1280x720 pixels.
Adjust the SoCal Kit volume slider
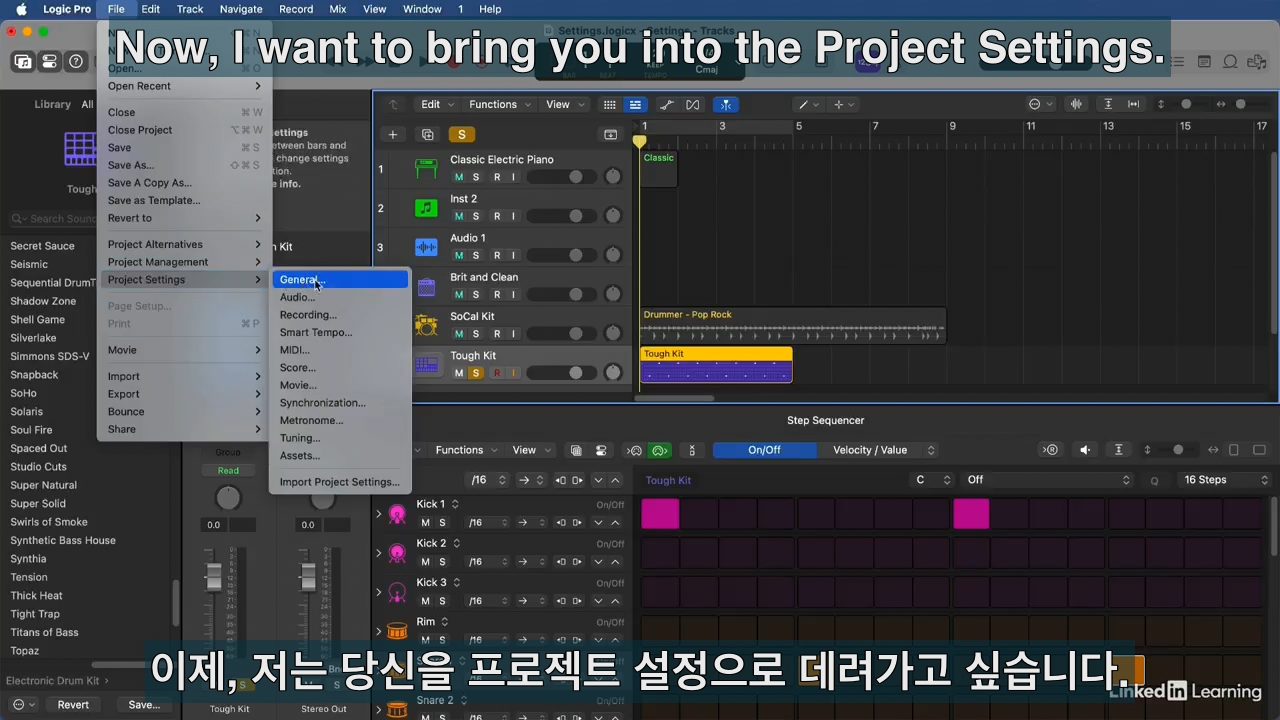click(x=560, y=334)
